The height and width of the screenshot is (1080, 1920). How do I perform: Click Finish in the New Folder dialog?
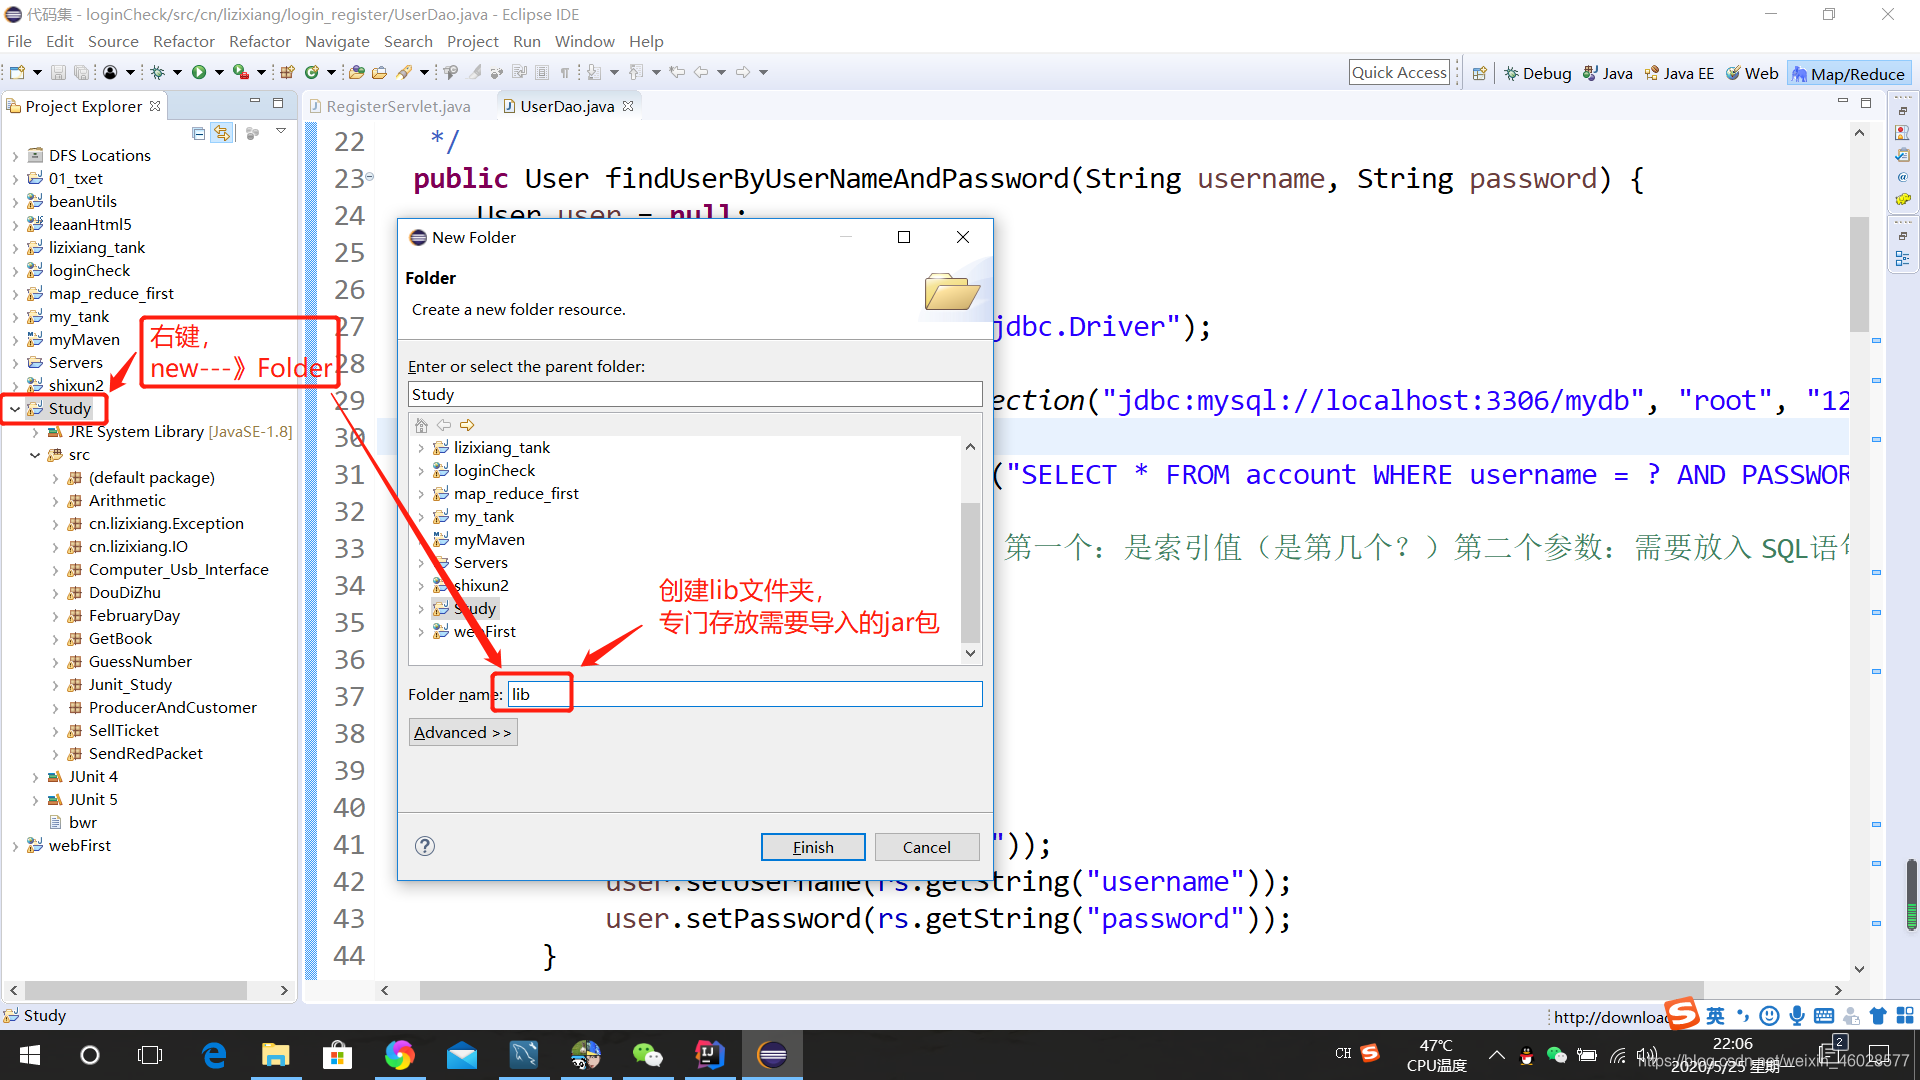[812, 847]
